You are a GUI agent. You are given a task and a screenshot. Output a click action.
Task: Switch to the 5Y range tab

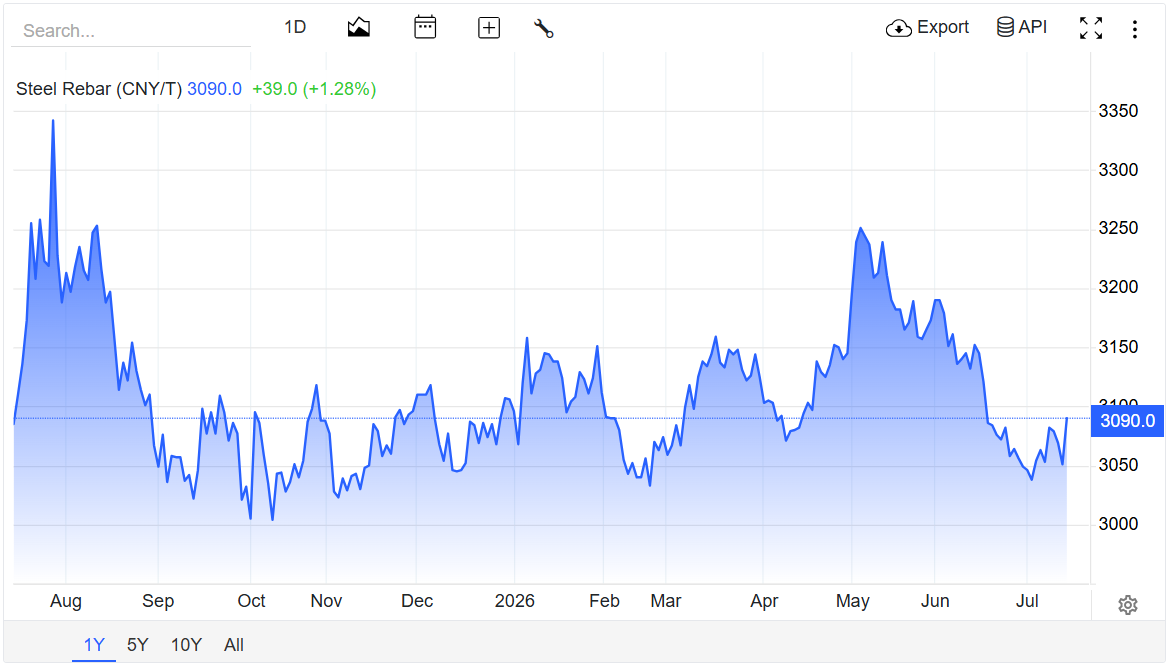click(137, 645)
